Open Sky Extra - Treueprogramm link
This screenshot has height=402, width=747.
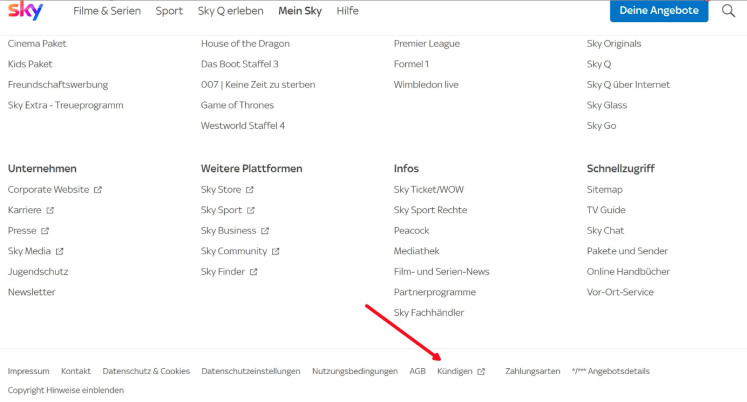point(65,105)
